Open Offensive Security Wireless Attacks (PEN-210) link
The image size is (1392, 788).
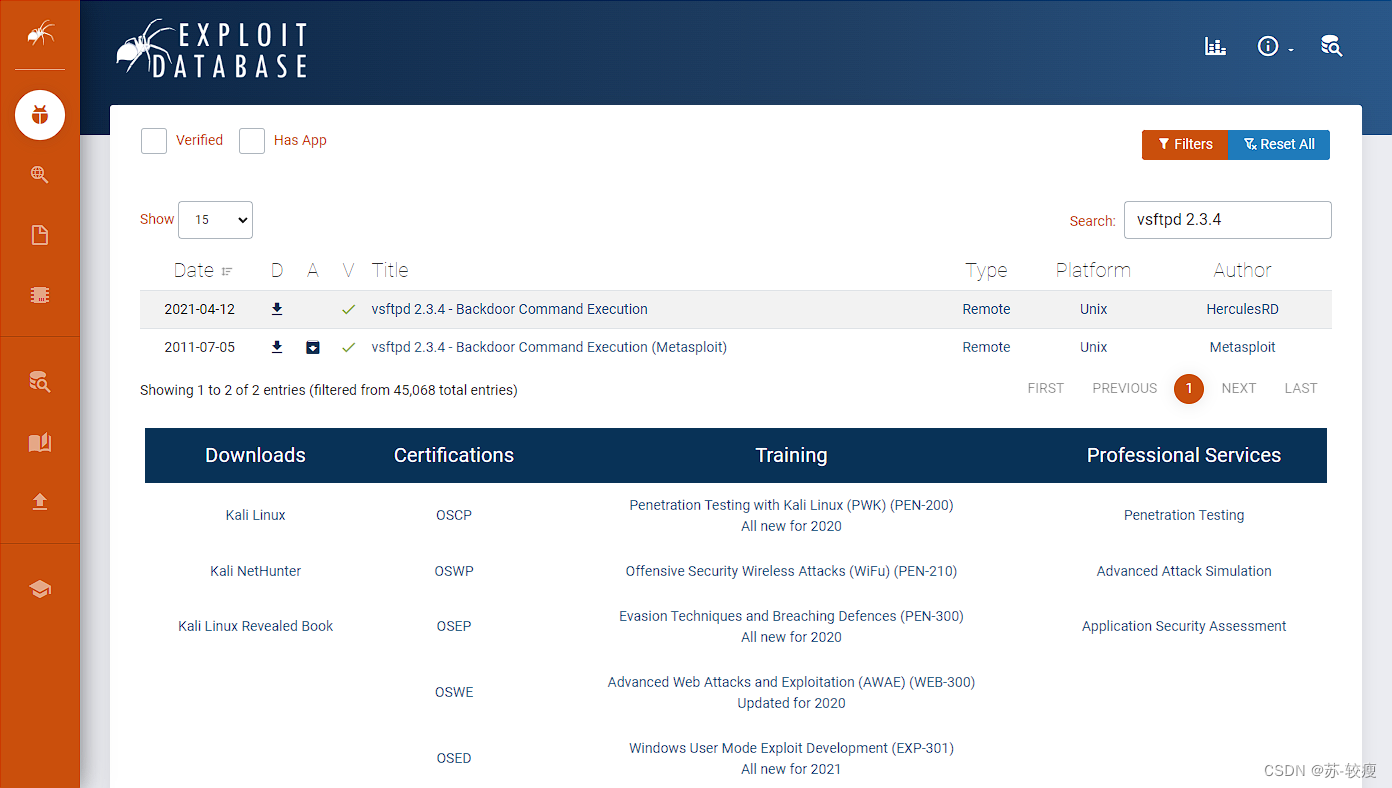791,571
